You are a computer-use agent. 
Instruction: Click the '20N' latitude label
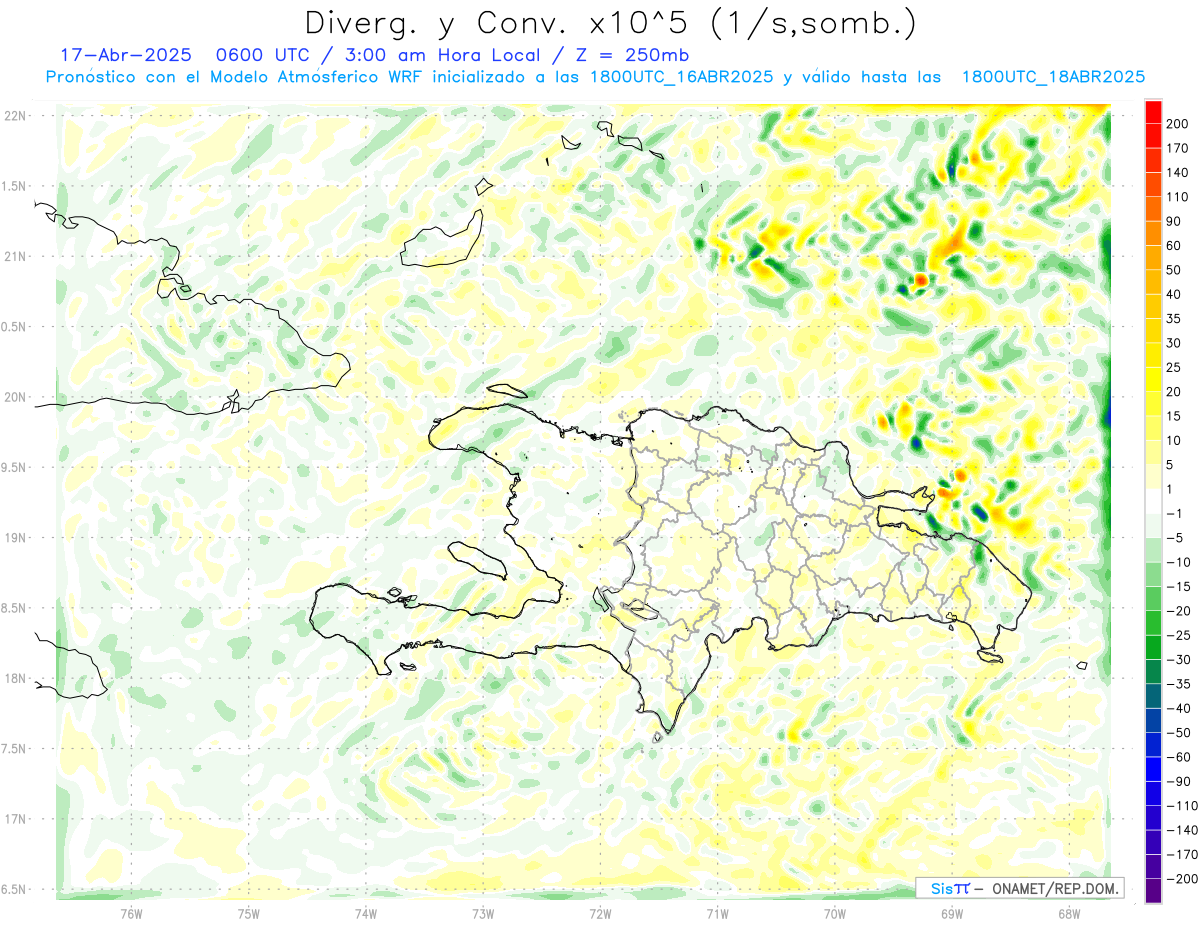coord(15,397)
